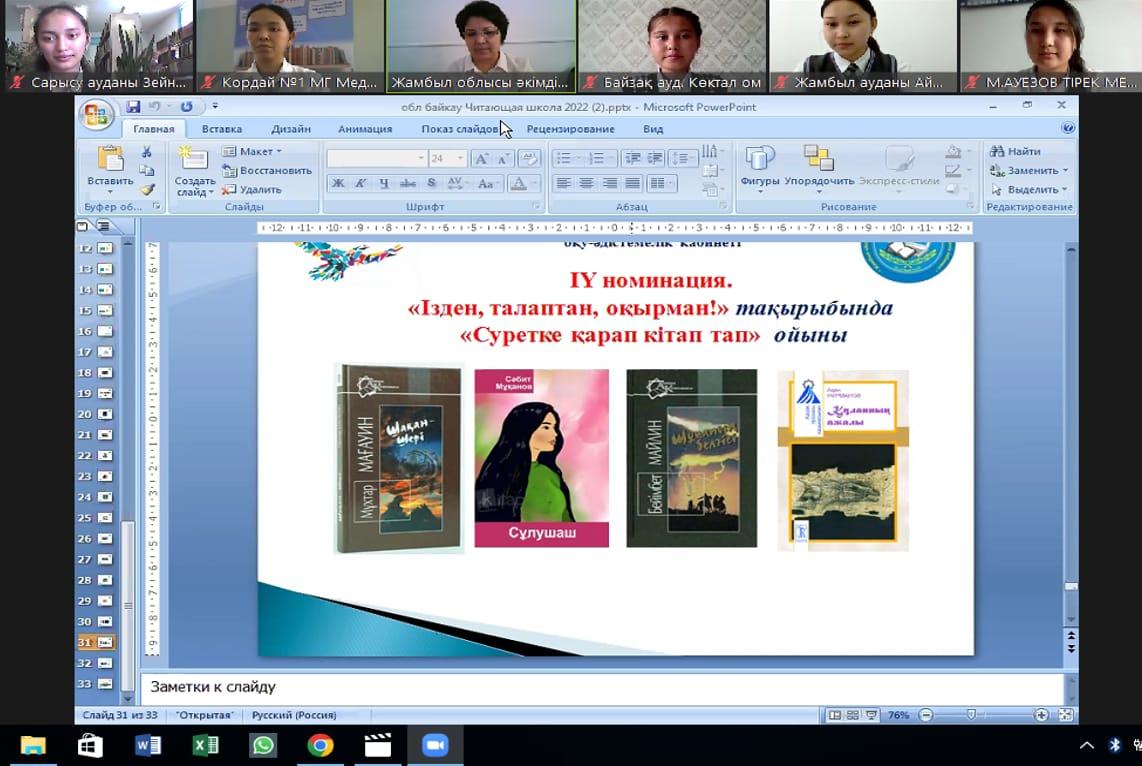Open the Показ слайдов ribbon tab
This screenshot has width=1142, height=766.
click(460, 129)
